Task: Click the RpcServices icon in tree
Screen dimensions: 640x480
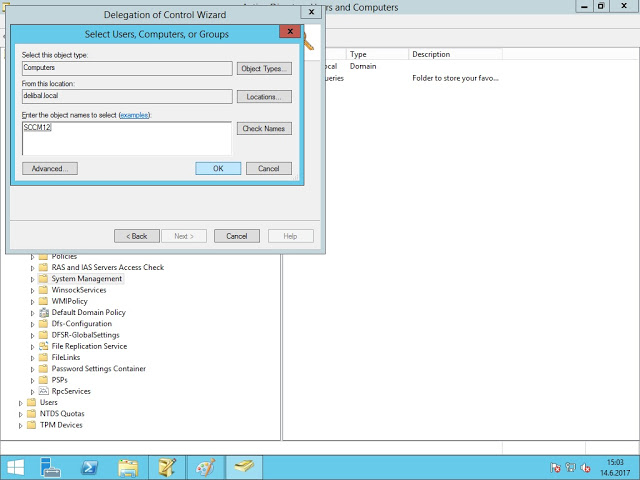Action: pyautogui.click(x=43, y=391)
